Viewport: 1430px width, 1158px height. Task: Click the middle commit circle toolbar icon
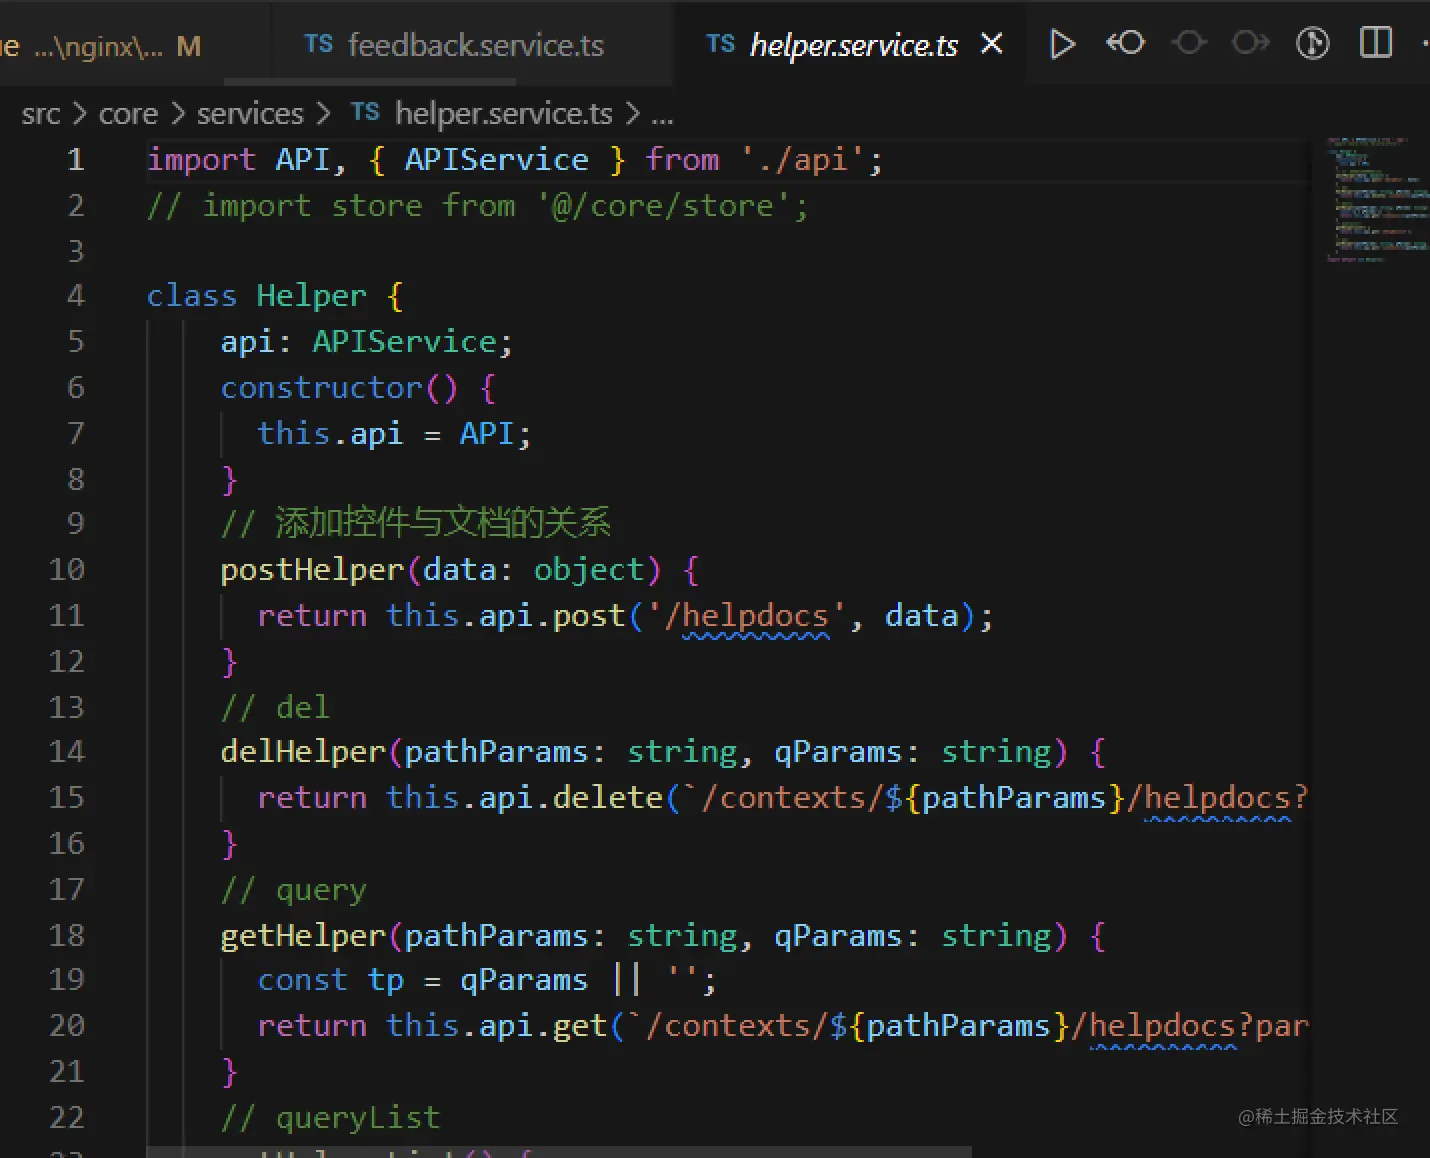tap(1188, 43)
